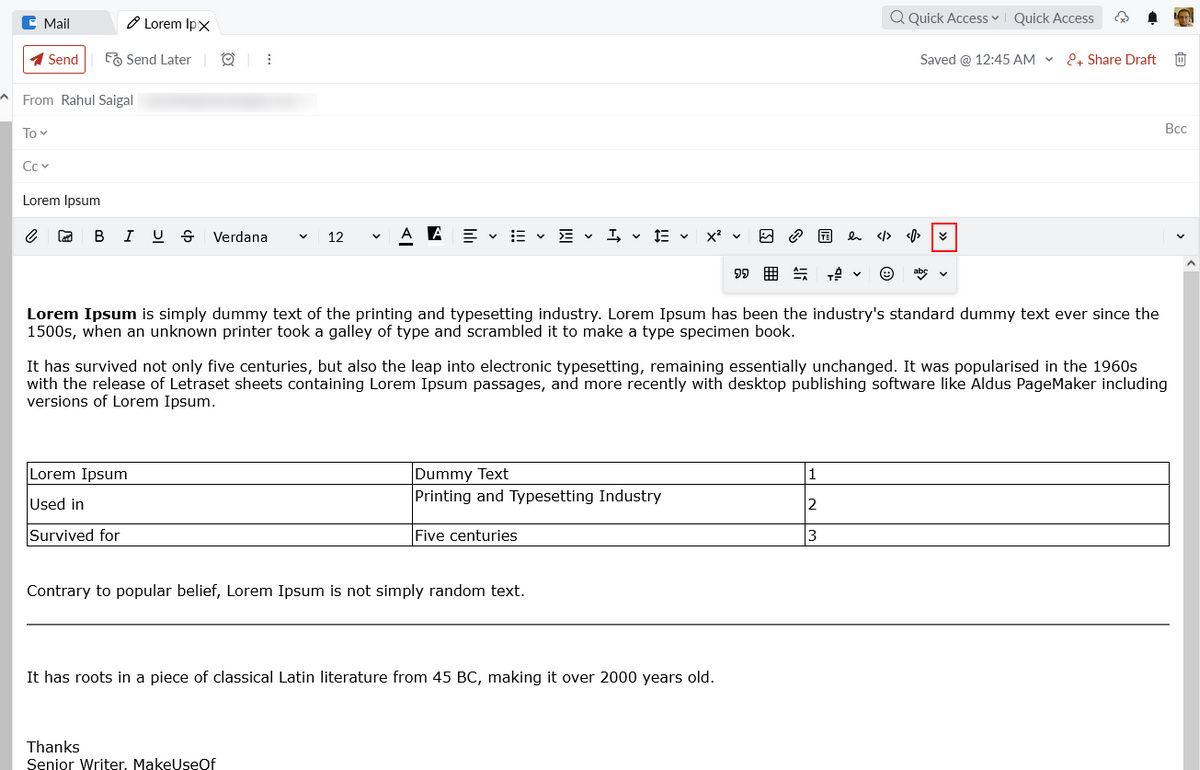
Task: Click the spell check abc icon
Action: point(921,273)
